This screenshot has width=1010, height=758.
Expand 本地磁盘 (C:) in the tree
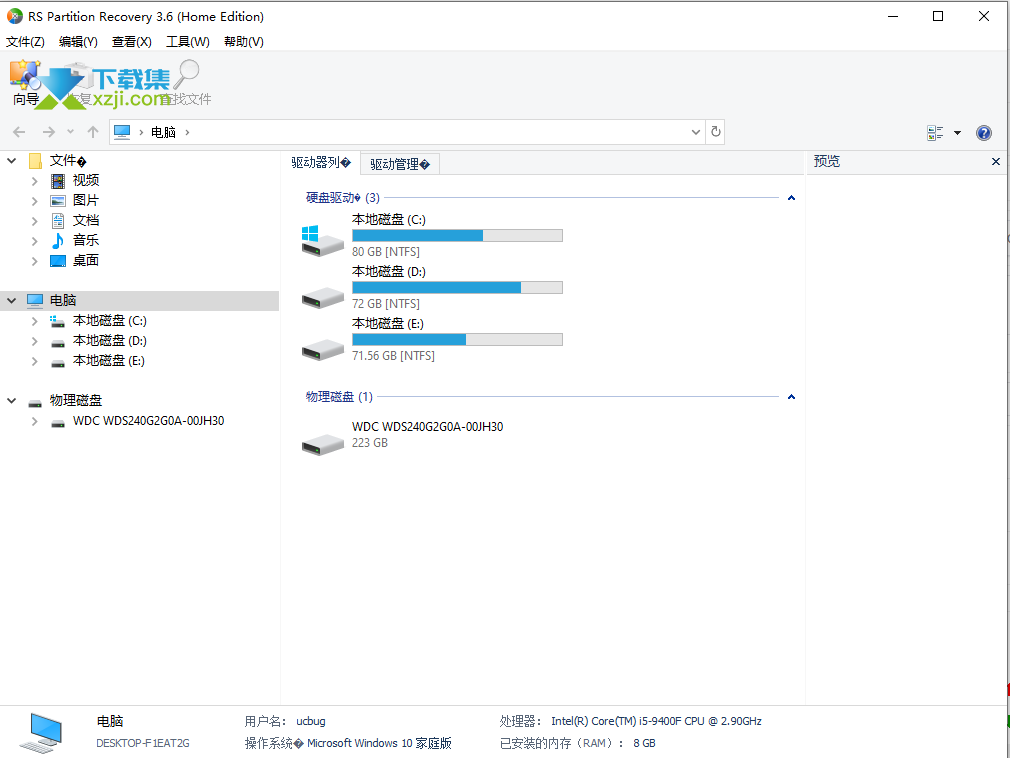(x=35, y=321)
